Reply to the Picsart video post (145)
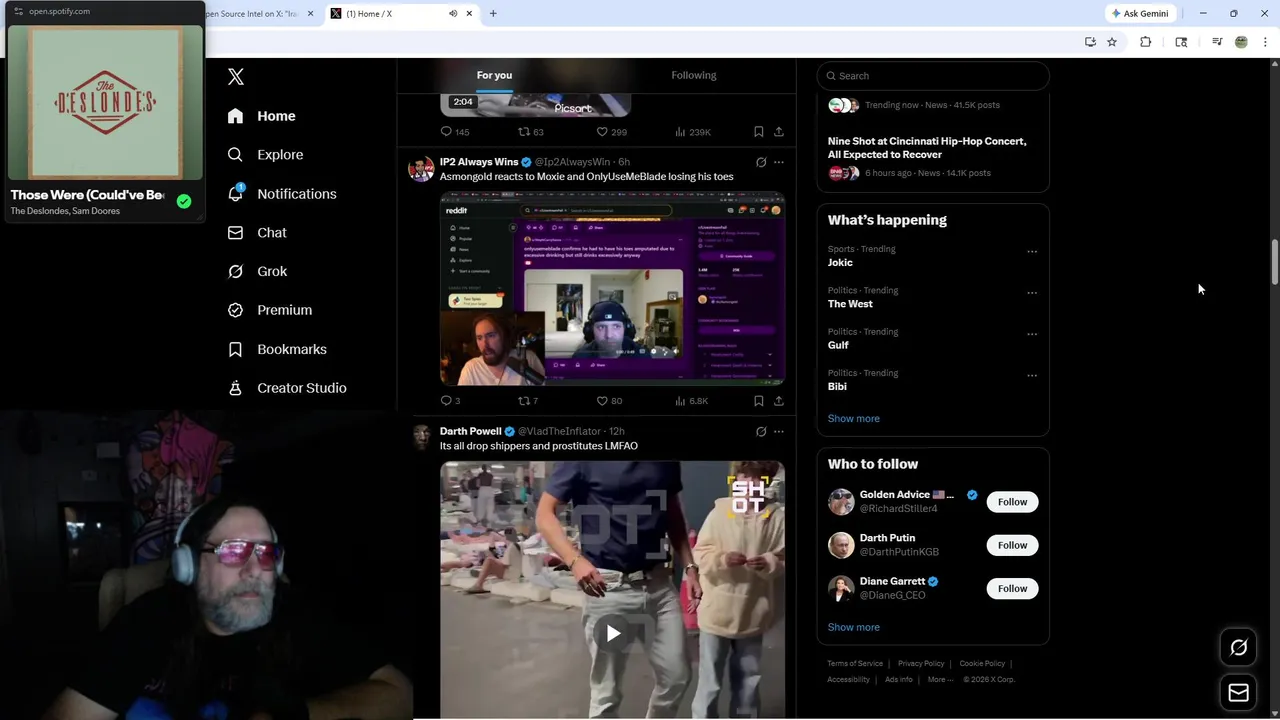This screenshot has width=1280, height=720. pos(455,132)
